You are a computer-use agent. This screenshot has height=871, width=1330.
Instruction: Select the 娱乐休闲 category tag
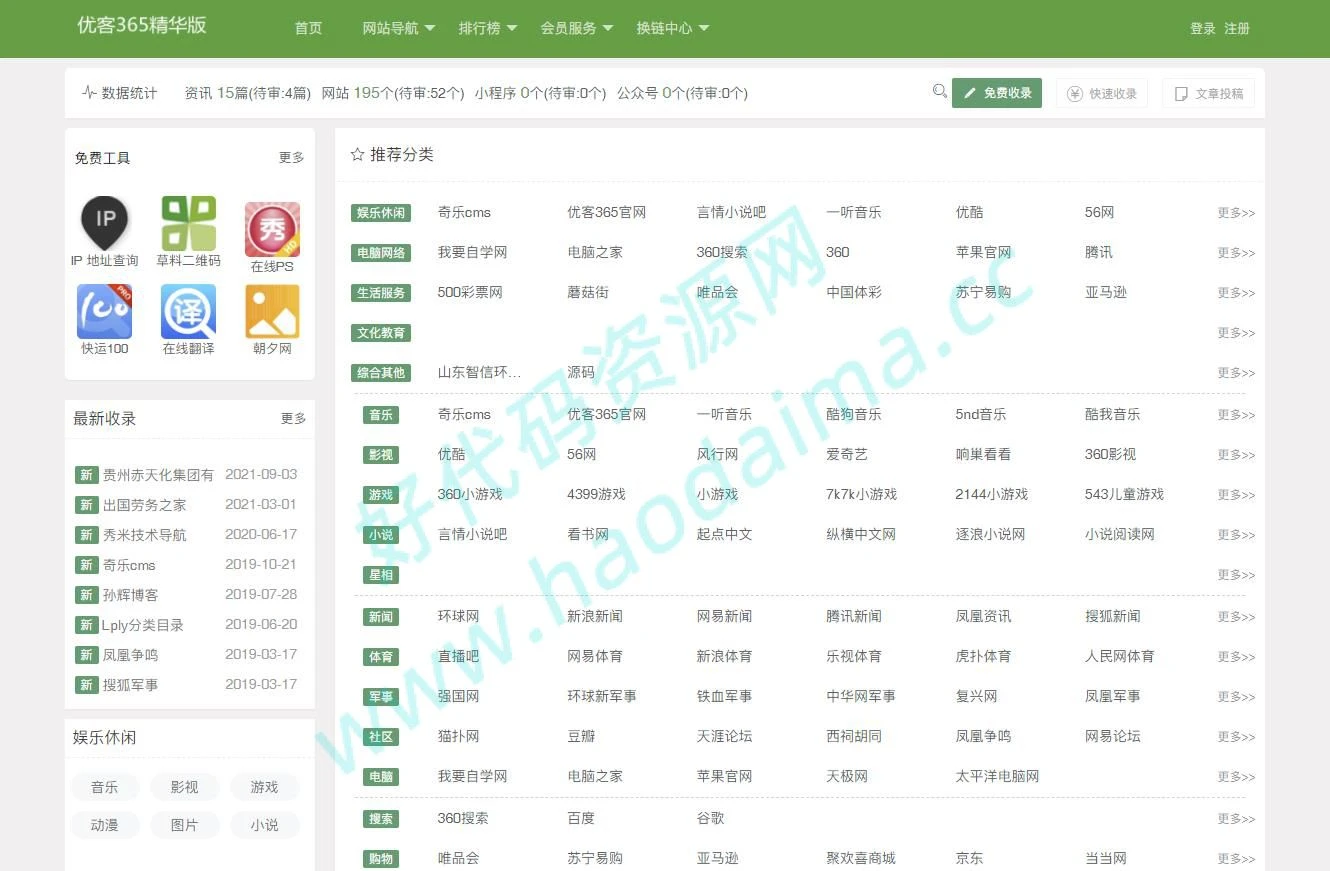pos(381,213)
